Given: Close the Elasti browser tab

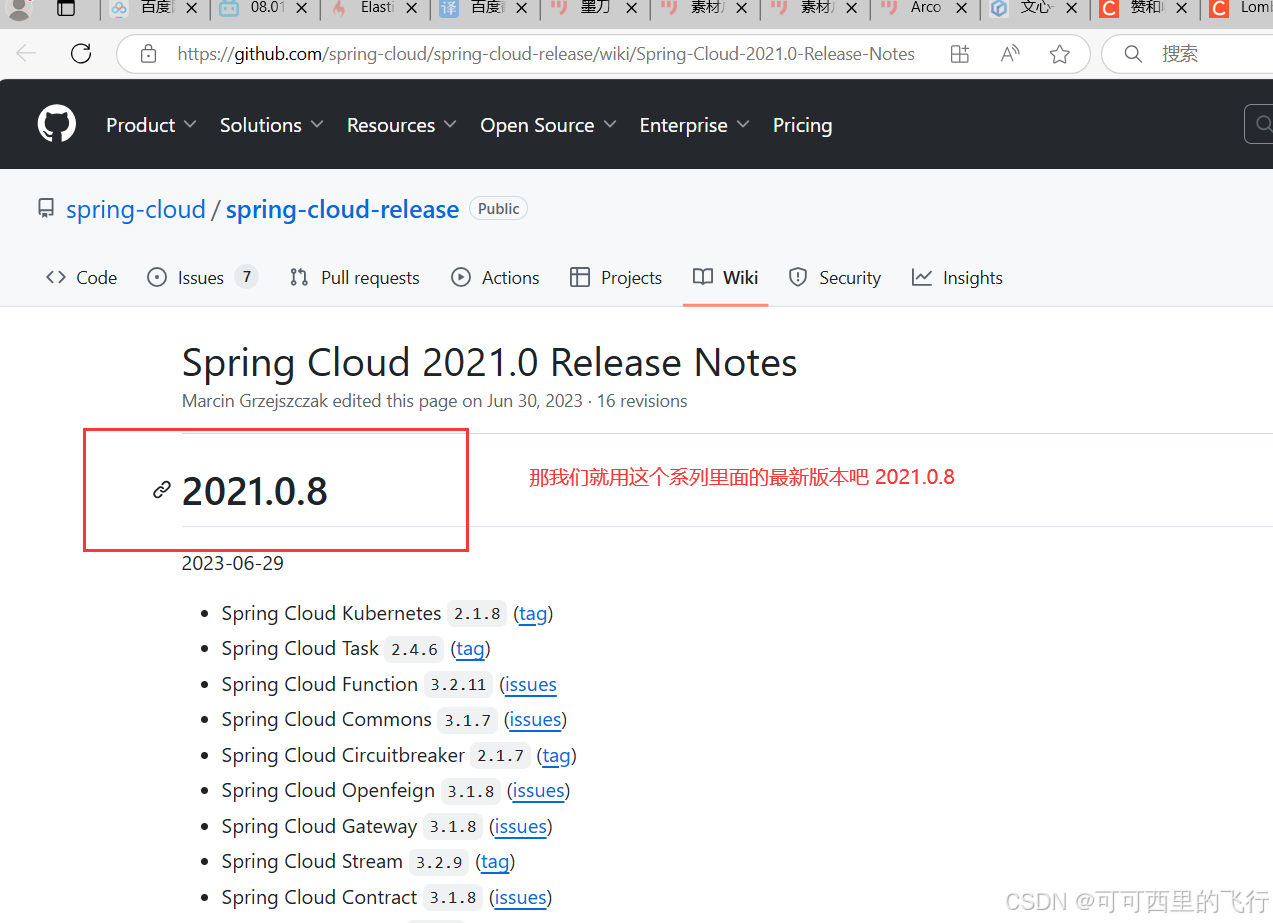Looking at the screenshot, I should pyautogui.click(x=410, y=8).
